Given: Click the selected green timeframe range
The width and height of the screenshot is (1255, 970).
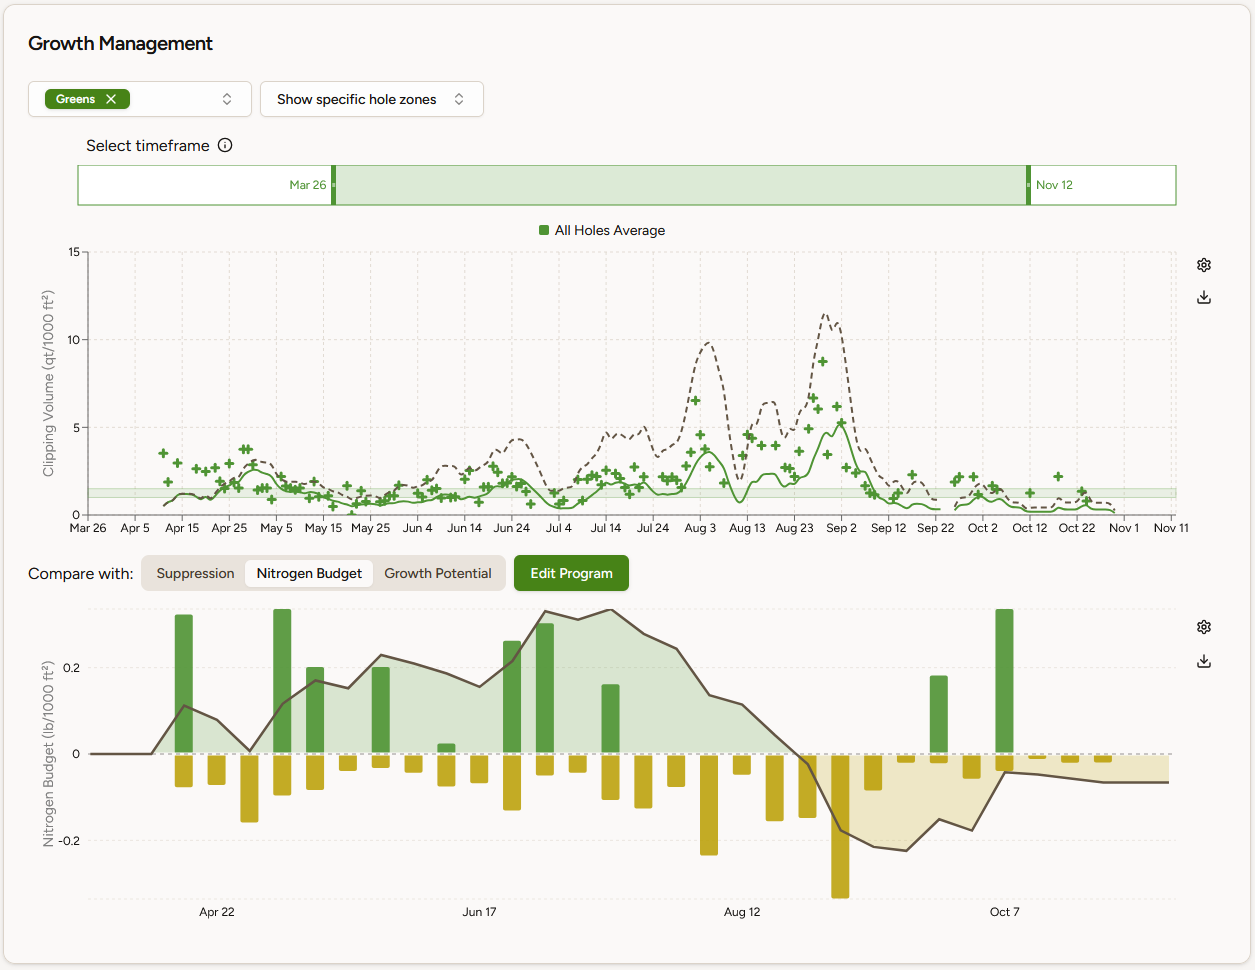Looking at the screenshot, I should tap(680, 185).
